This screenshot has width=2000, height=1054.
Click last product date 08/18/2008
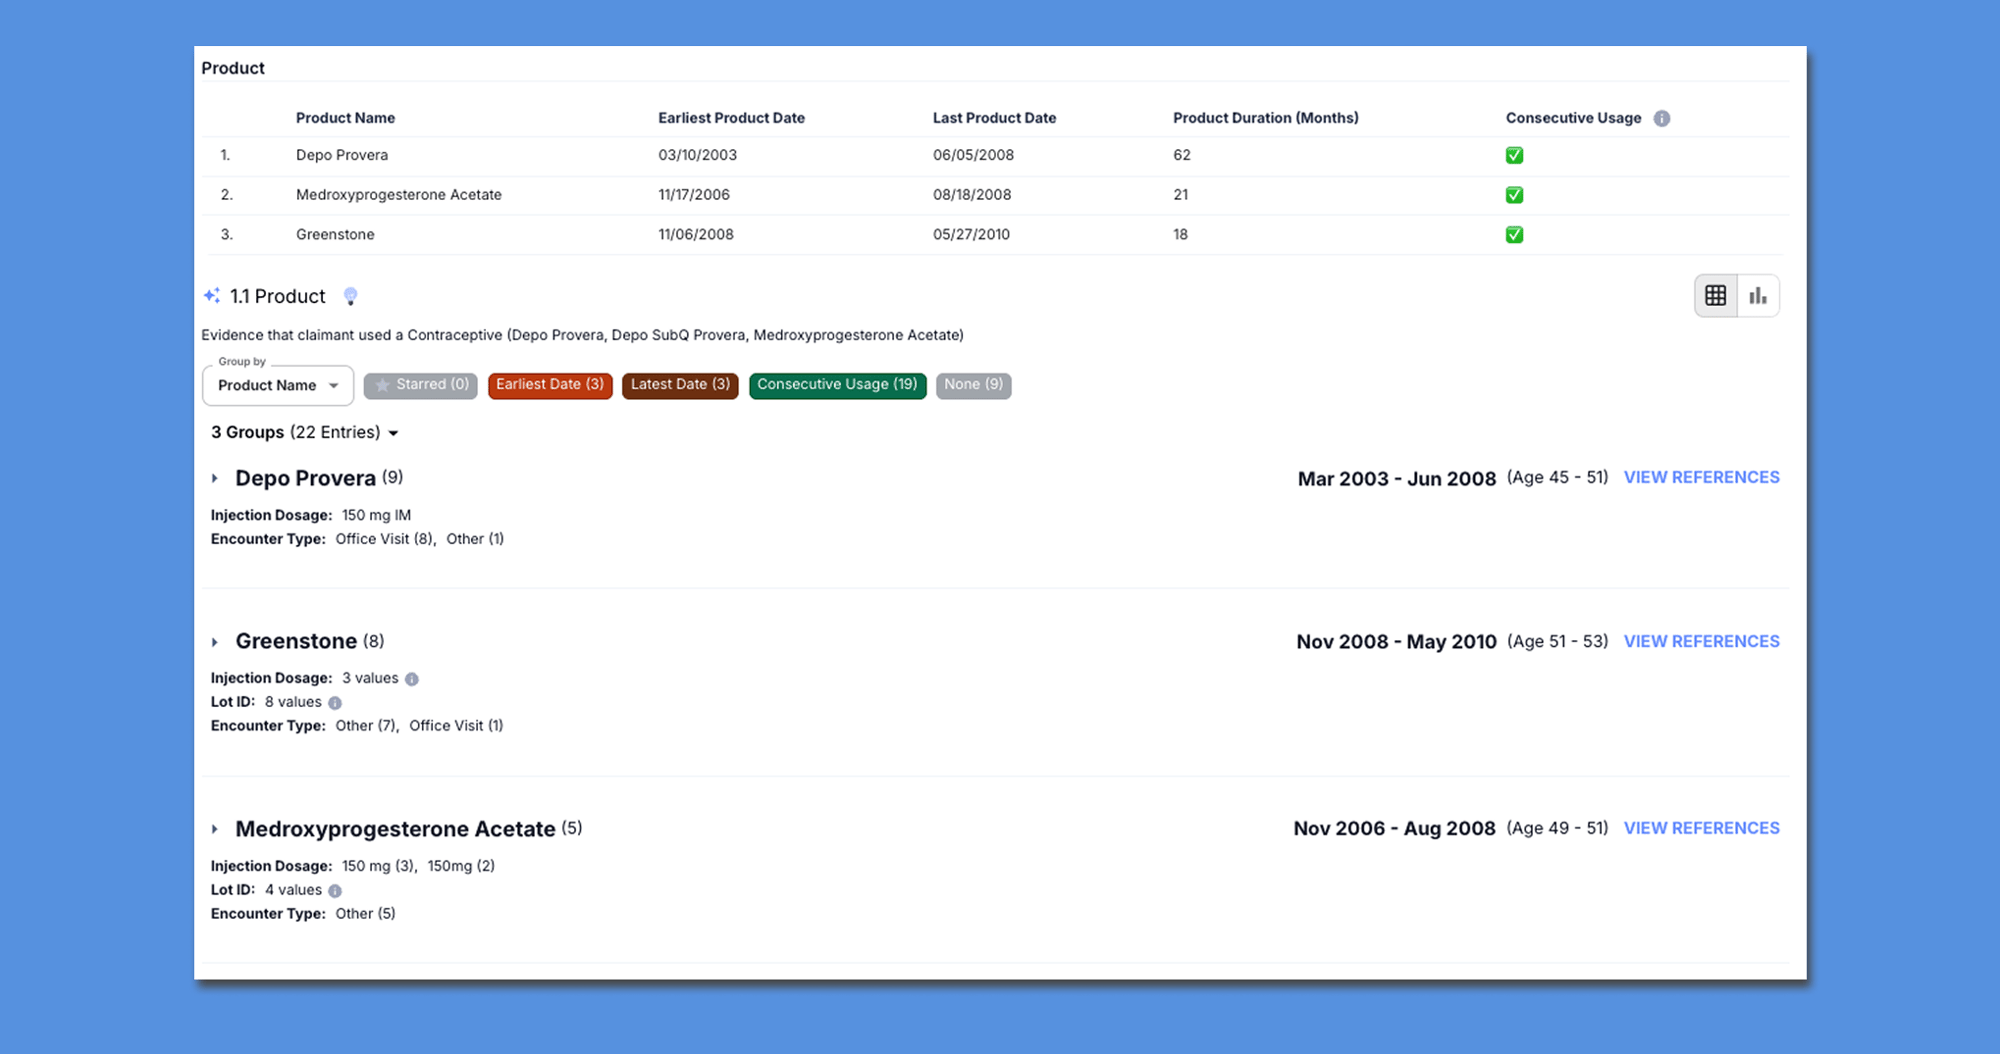tap(972, 195)
